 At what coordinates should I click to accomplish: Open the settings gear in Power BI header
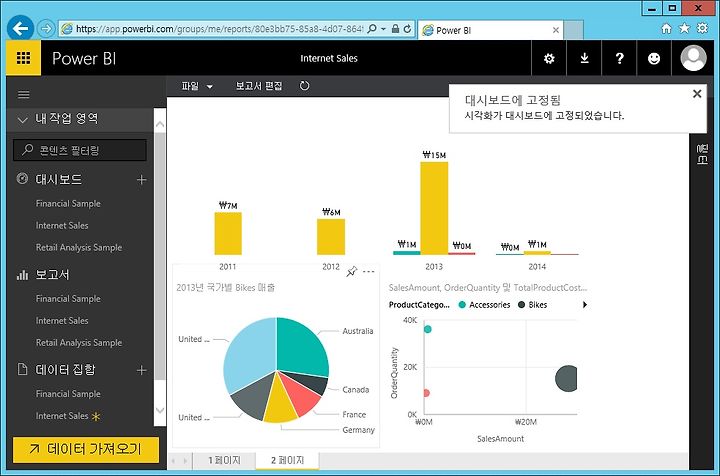tap(549, 58)
